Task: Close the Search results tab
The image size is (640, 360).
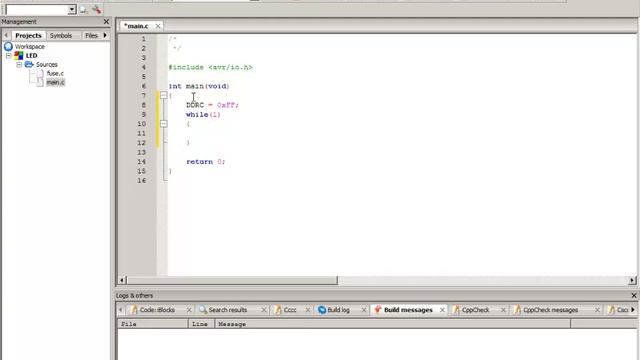Action: coord(264,310)
